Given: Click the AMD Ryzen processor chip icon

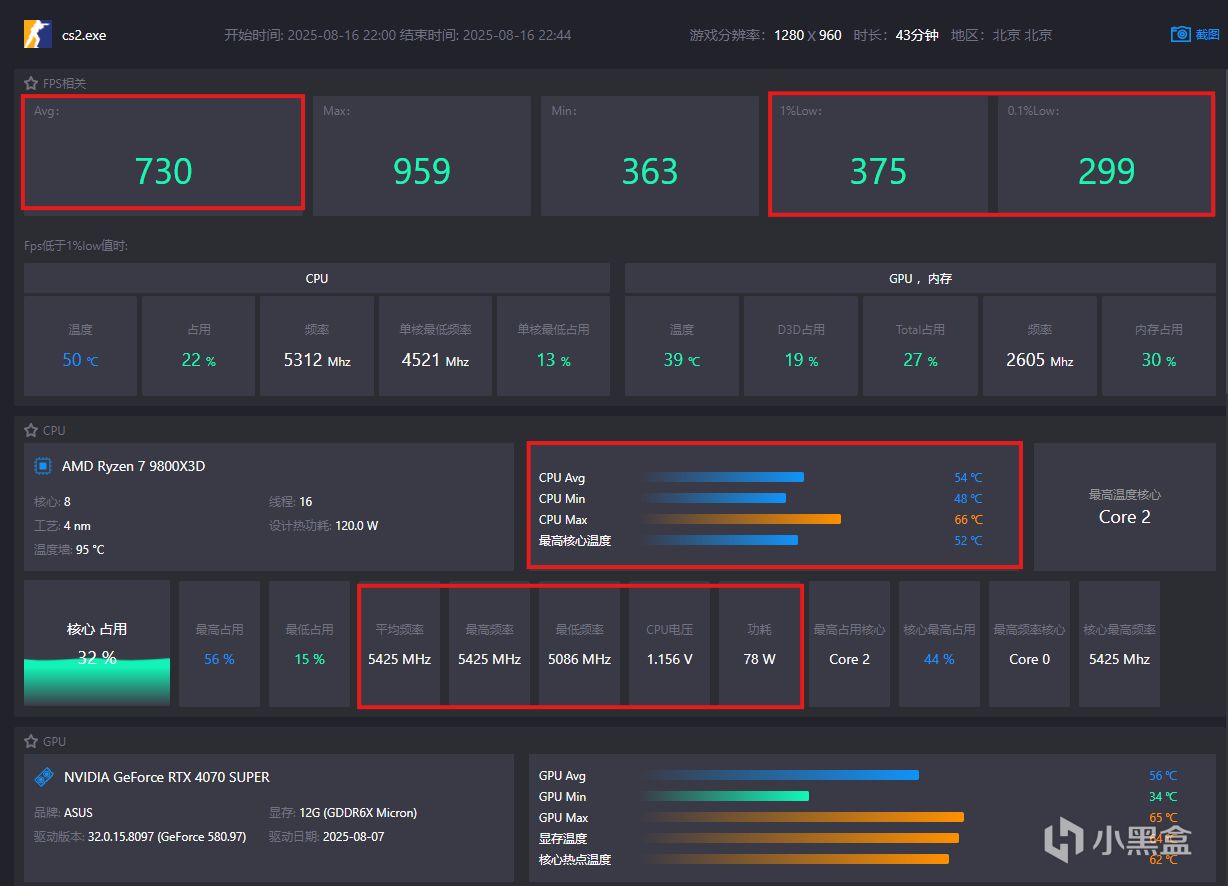Looking at the screenshot, I should pos(43,466).
